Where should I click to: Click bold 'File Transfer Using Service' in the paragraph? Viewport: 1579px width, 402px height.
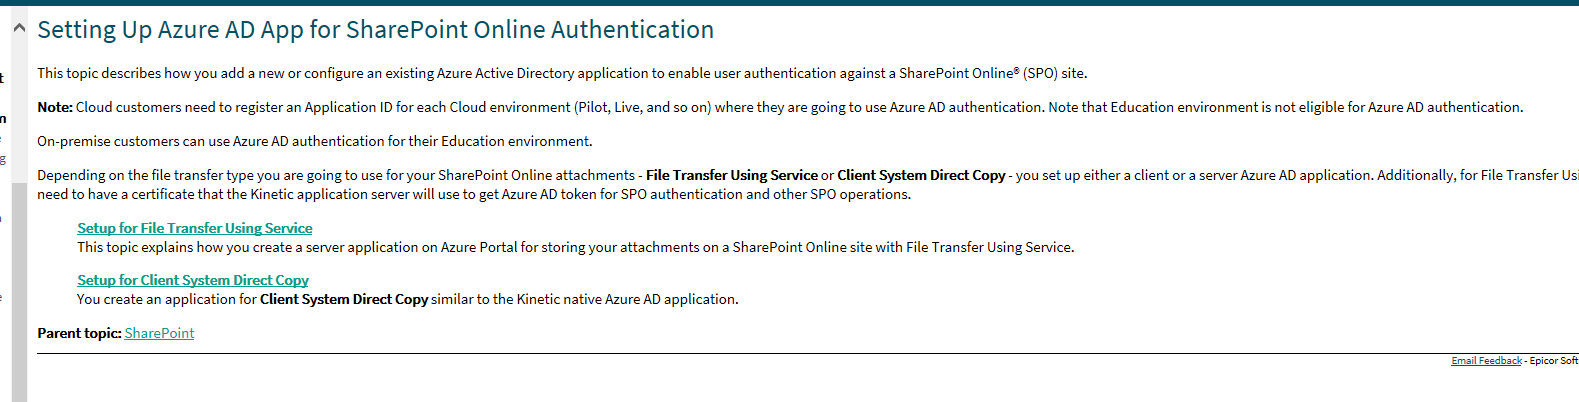[x=732, y=175]
